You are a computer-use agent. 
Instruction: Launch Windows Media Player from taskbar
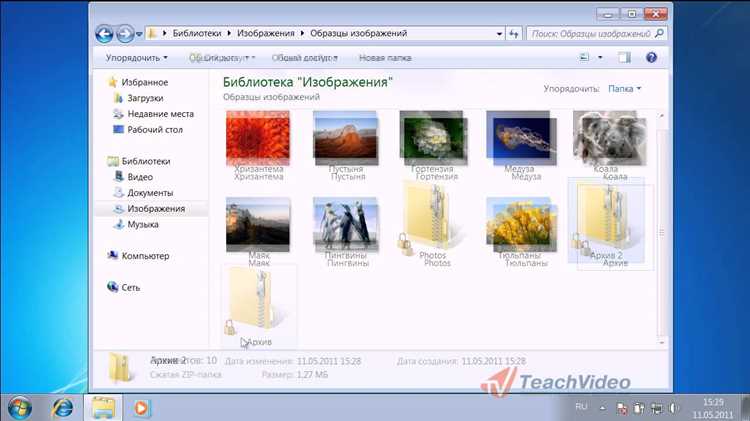[141, 408]
